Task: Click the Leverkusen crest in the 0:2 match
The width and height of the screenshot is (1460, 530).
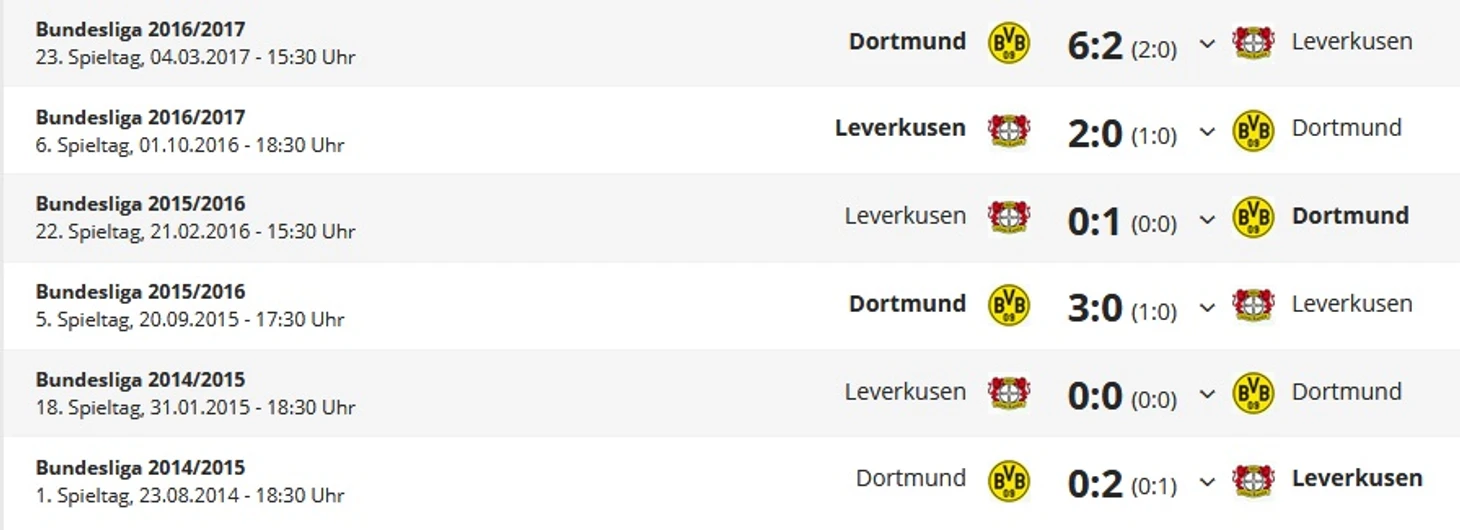Action: pos(1253,480)
